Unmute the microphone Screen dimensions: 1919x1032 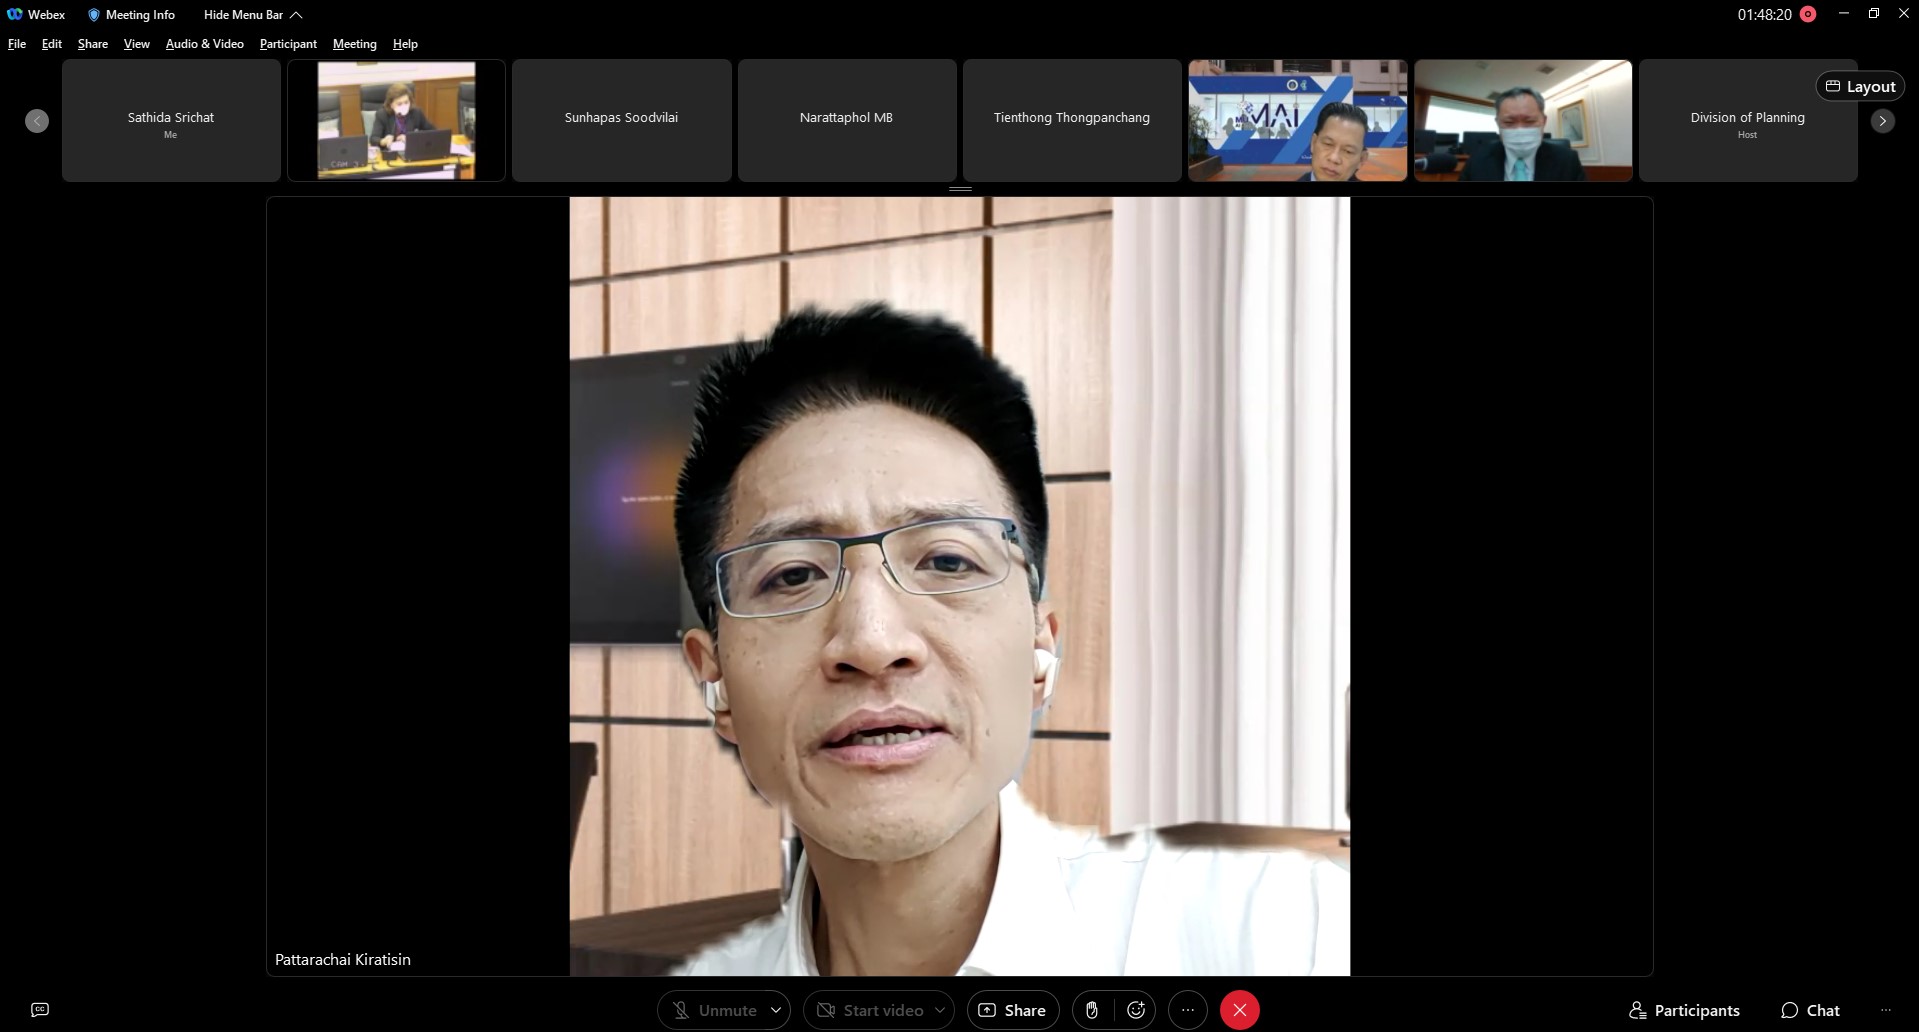[x=714, y=1010]
